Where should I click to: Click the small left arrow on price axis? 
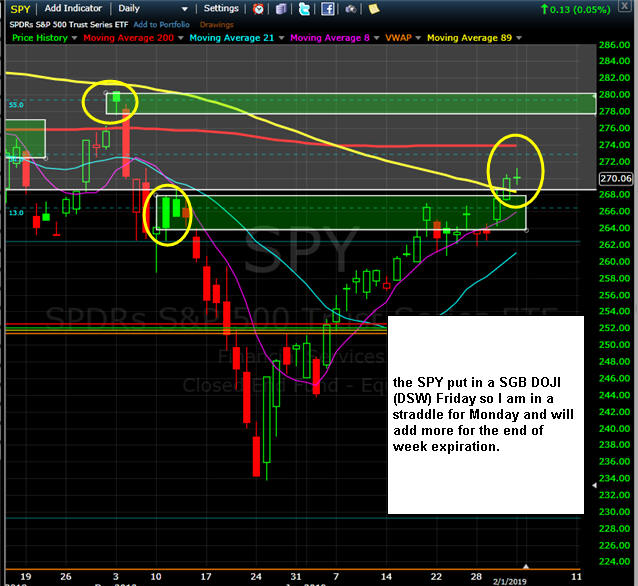[594, 485]
